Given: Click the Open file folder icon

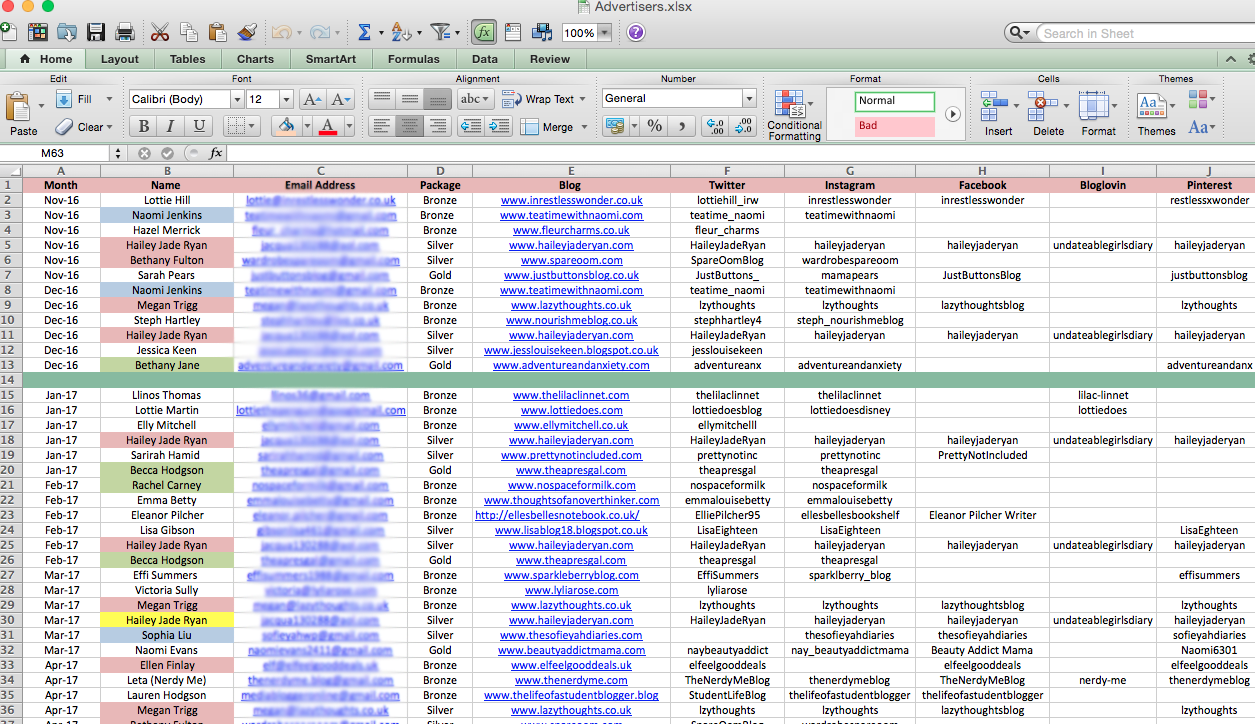Looking at the screenshot, I should [x=67, y=32].
